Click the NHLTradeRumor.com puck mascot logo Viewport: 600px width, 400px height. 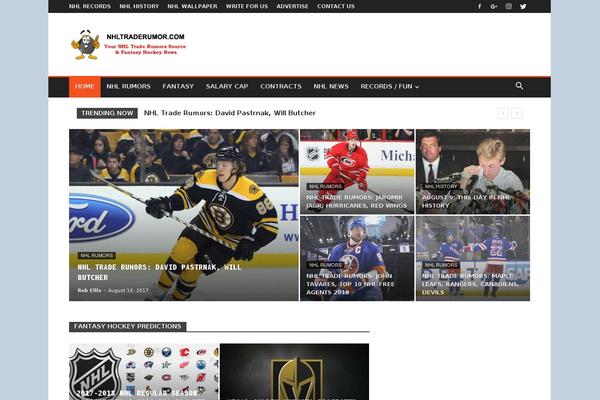point(85,45)
